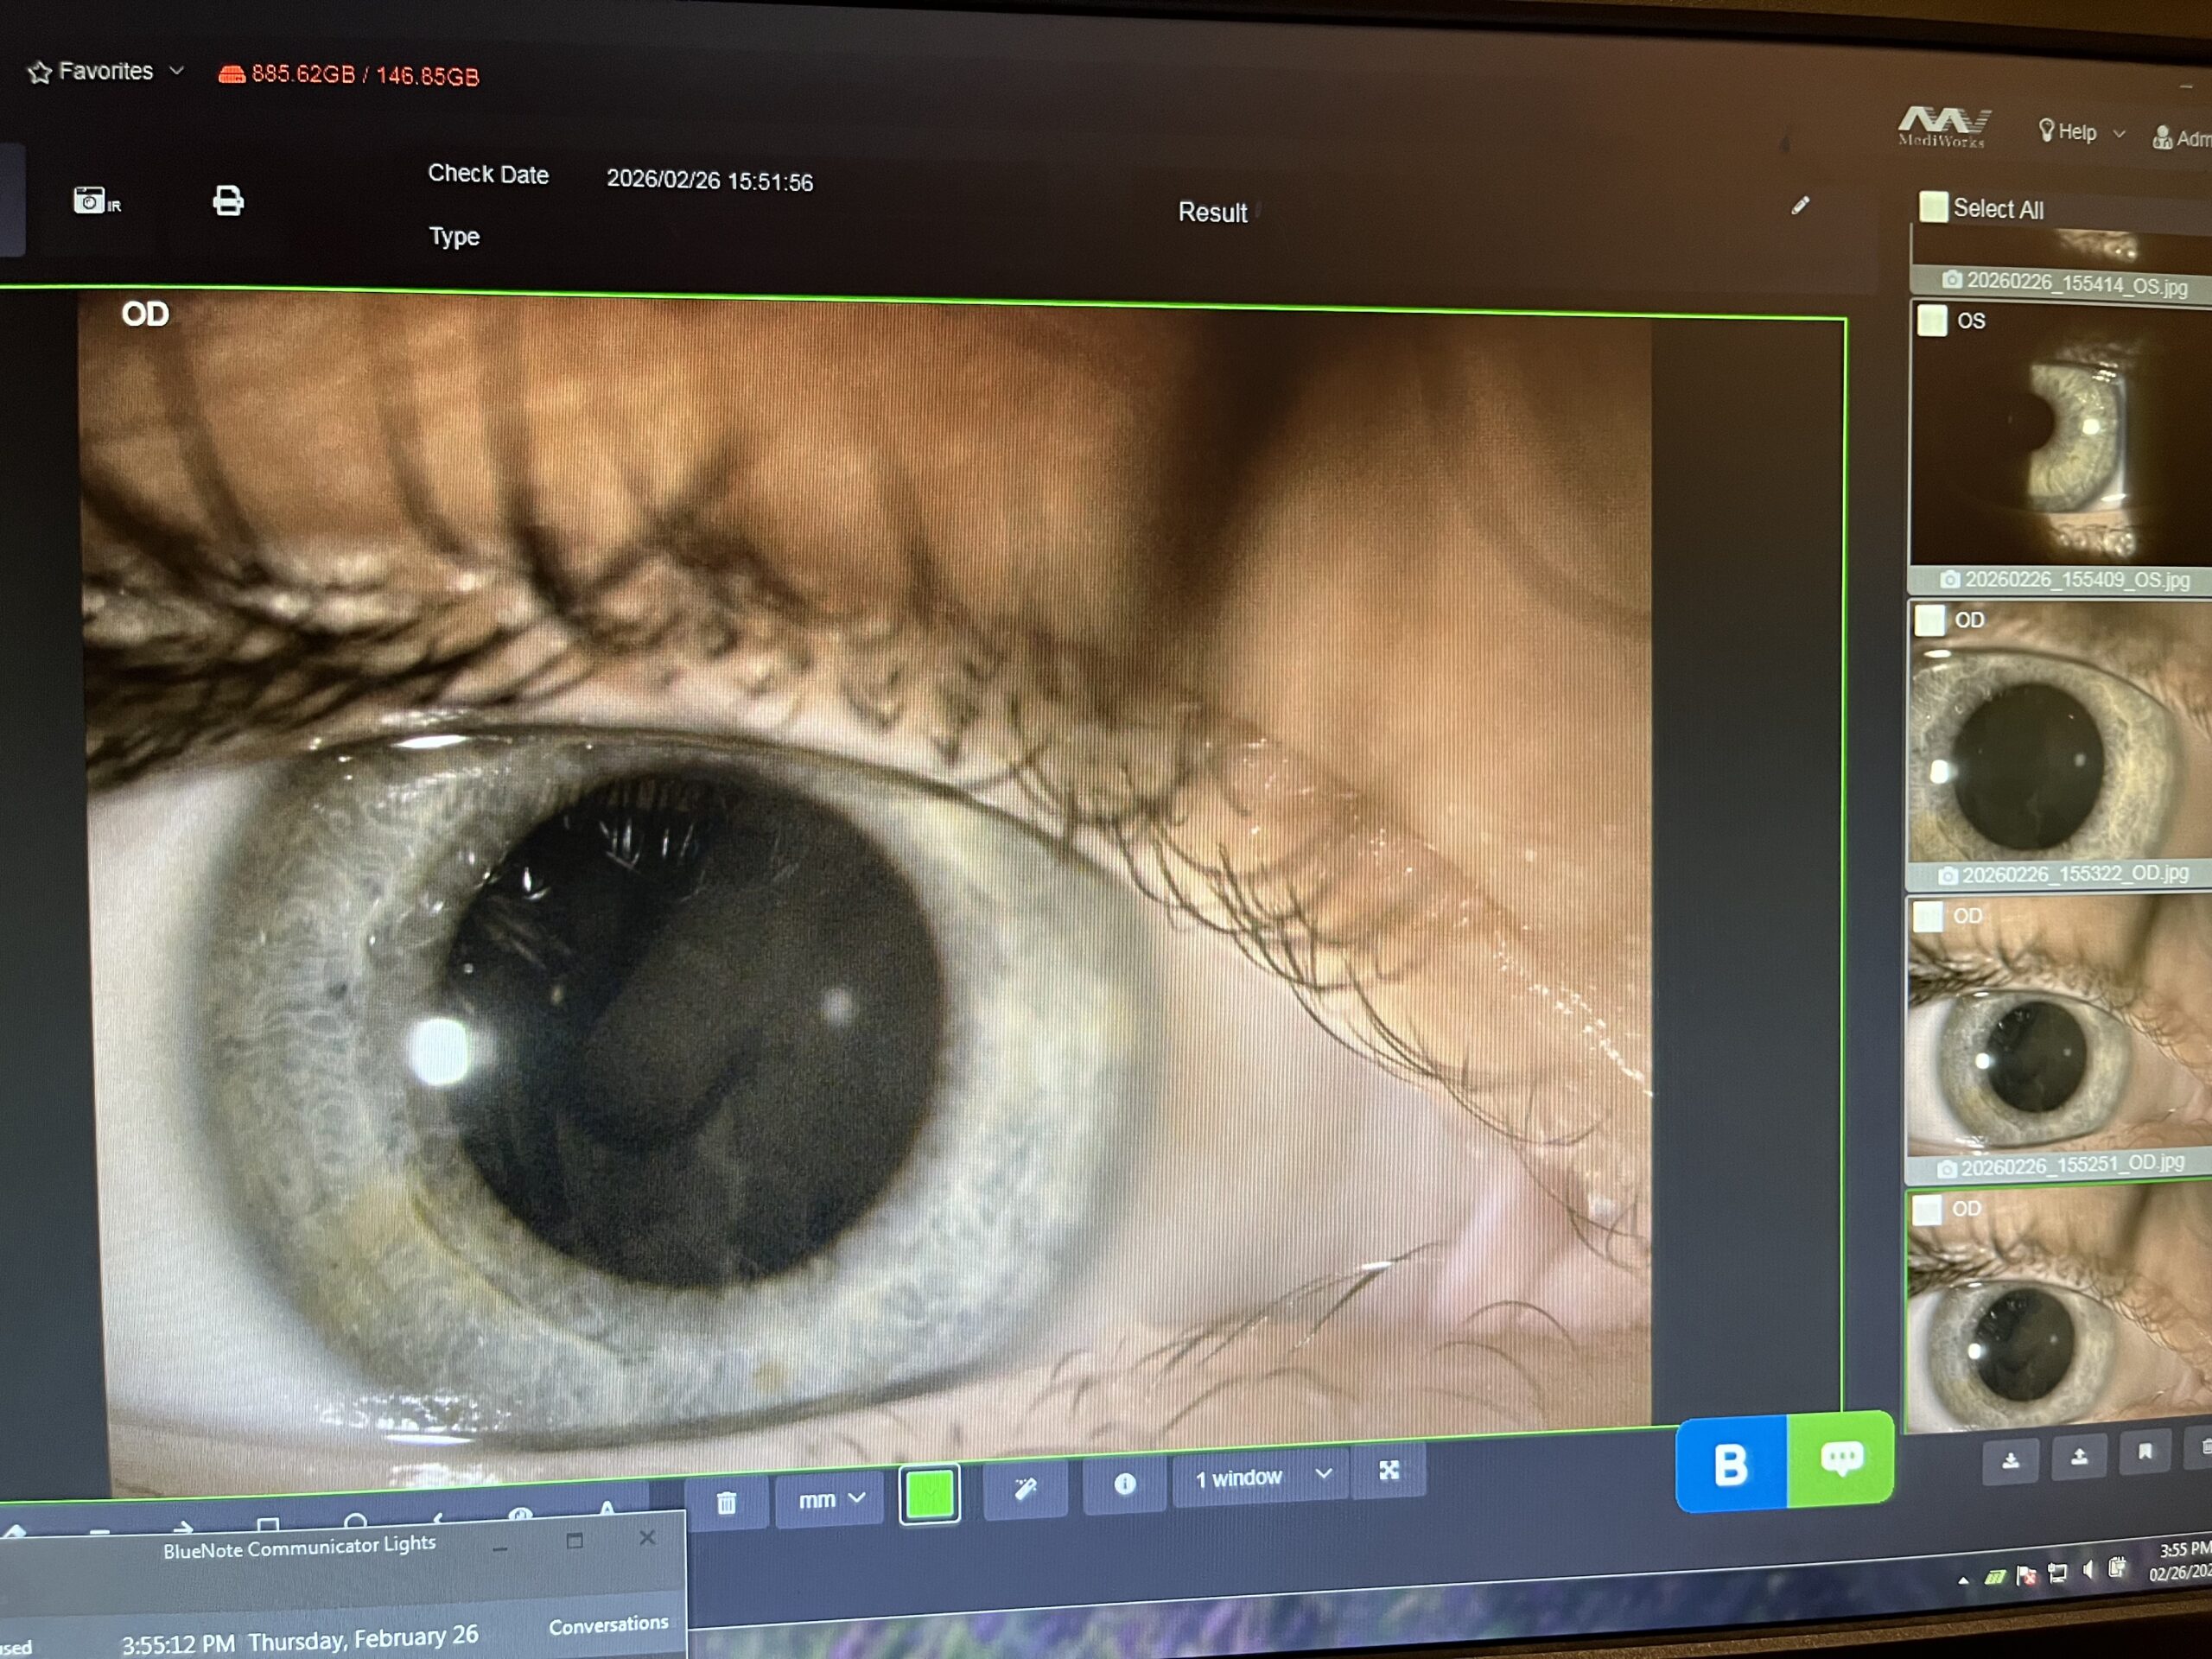The height and width of the screenshot is (1659, 2212).
Task: Delete annotation with the toolbar trash icon
Action: click(727, 1501)
